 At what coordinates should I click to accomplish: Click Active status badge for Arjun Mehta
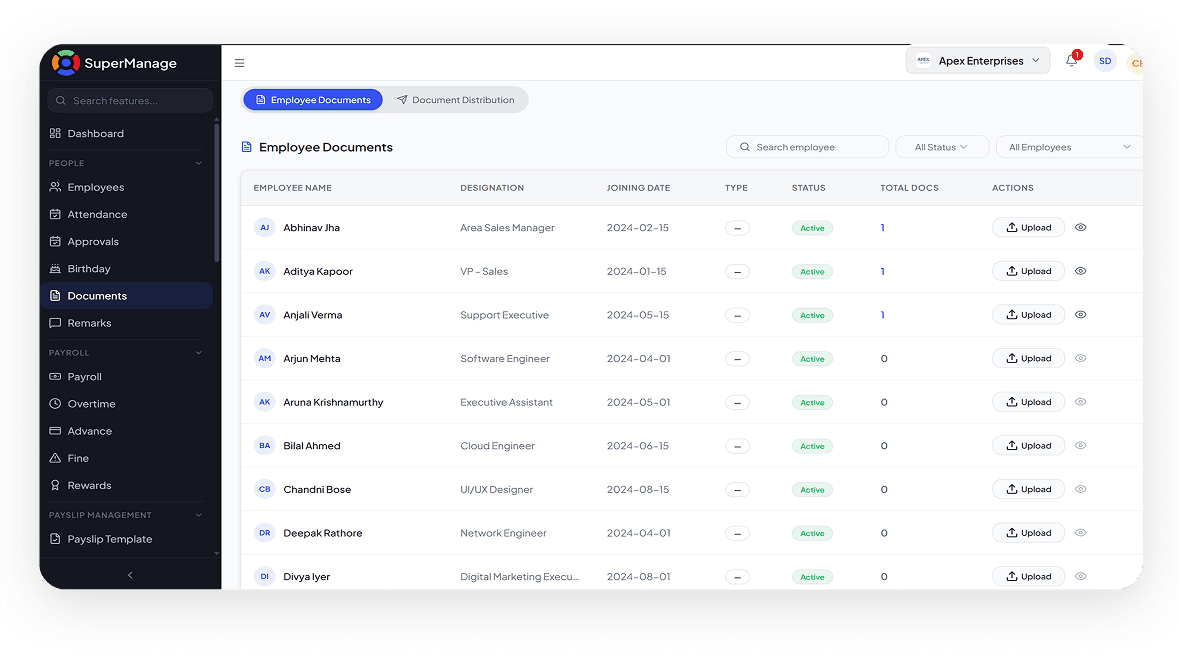coord(812,359)
